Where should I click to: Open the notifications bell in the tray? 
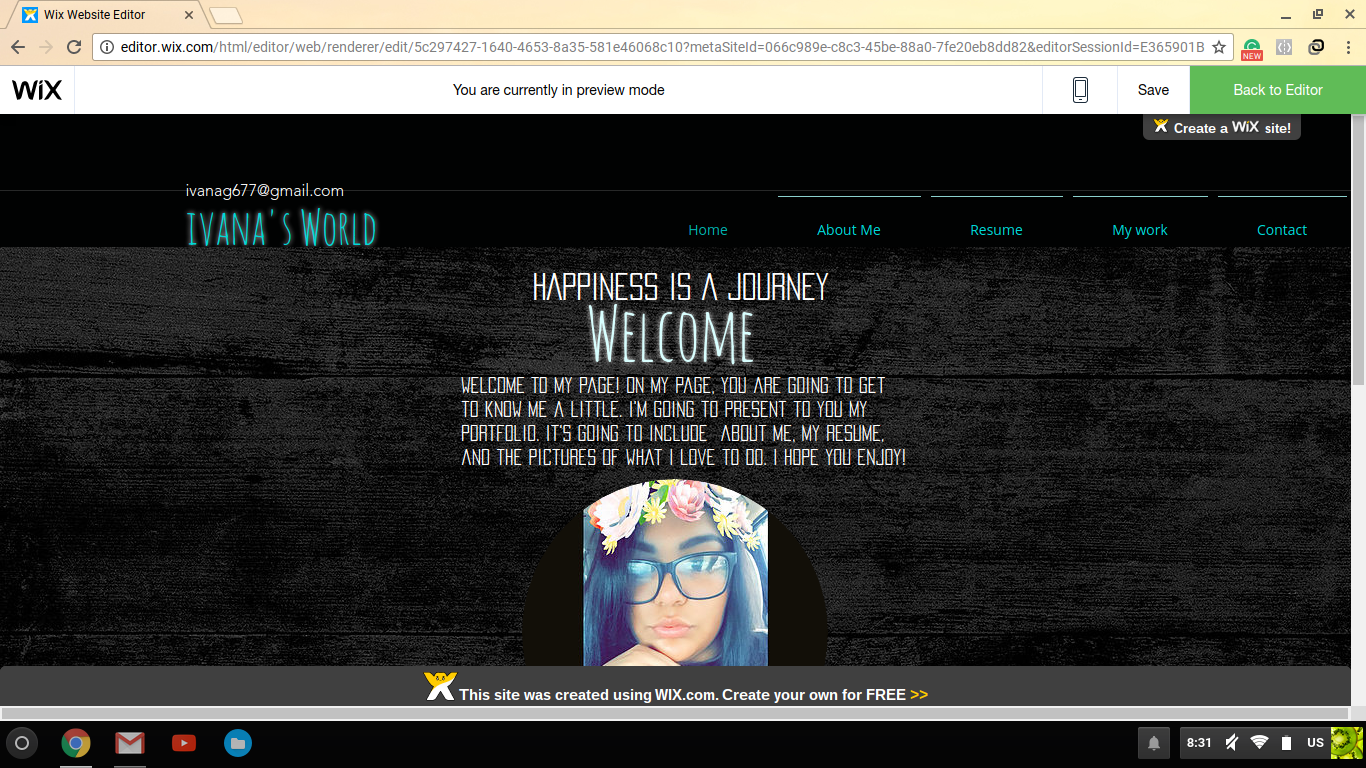[1153, 743]
